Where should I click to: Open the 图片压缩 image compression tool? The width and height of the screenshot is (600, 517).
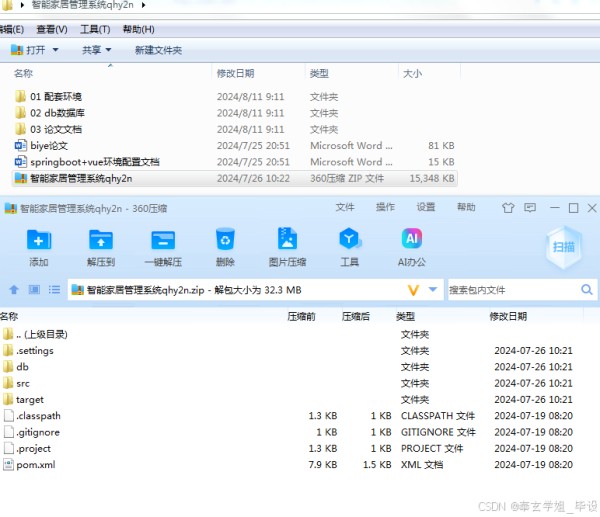tap(287, 239)
